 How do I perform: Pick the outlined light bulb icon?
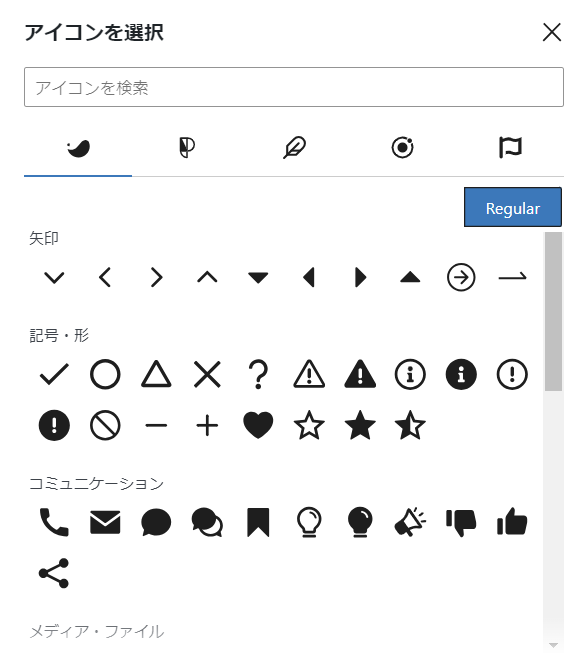[309, 522]
